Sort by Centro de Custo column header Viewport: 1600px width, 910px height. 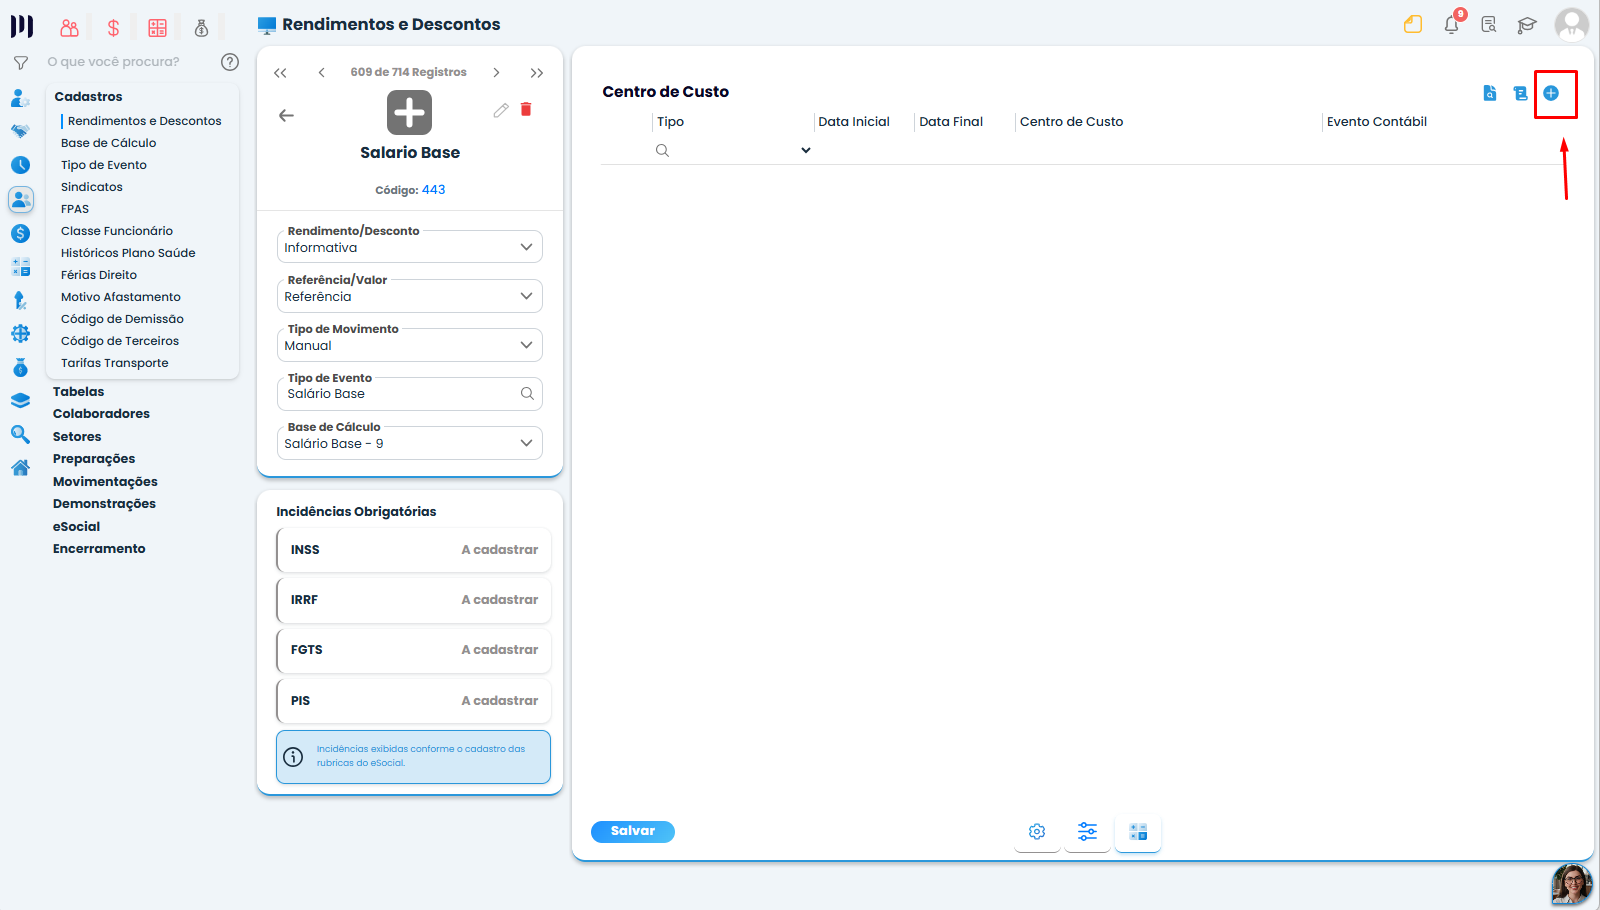click(1071, 122)
